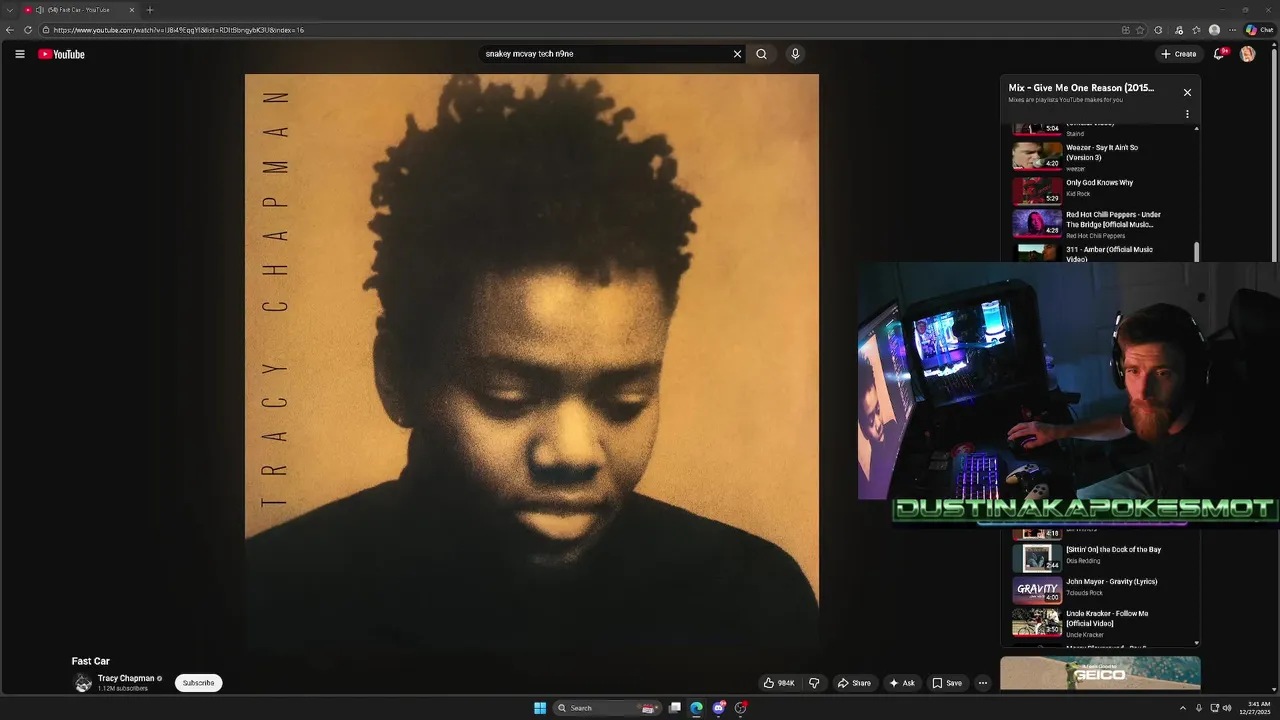Open browser extensions icon
Viewport: 1280px width, 720px height.
tap(1158, 30)
